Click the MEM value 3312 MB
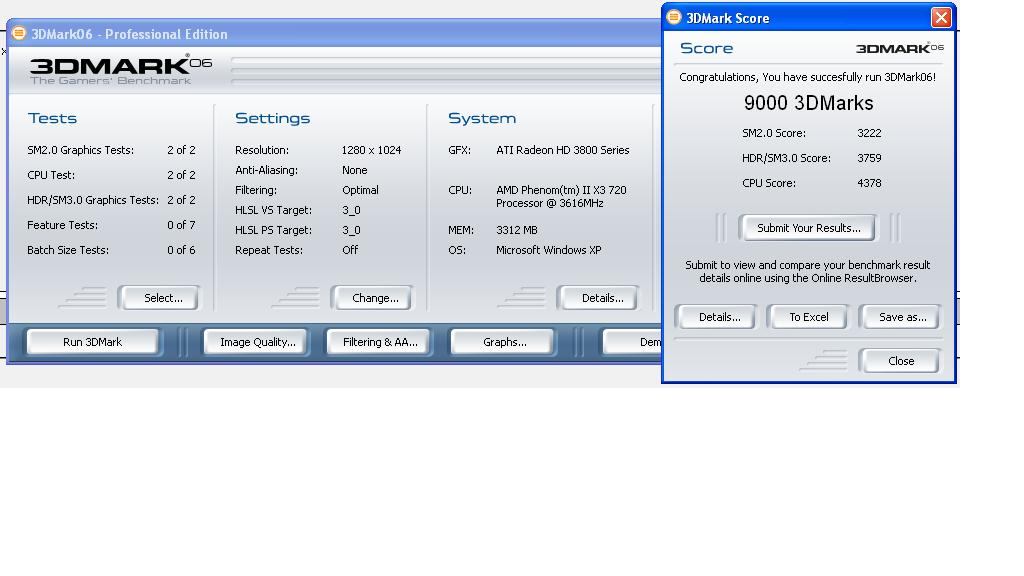This screenshot has width=1024, height=576. [517, 230]
